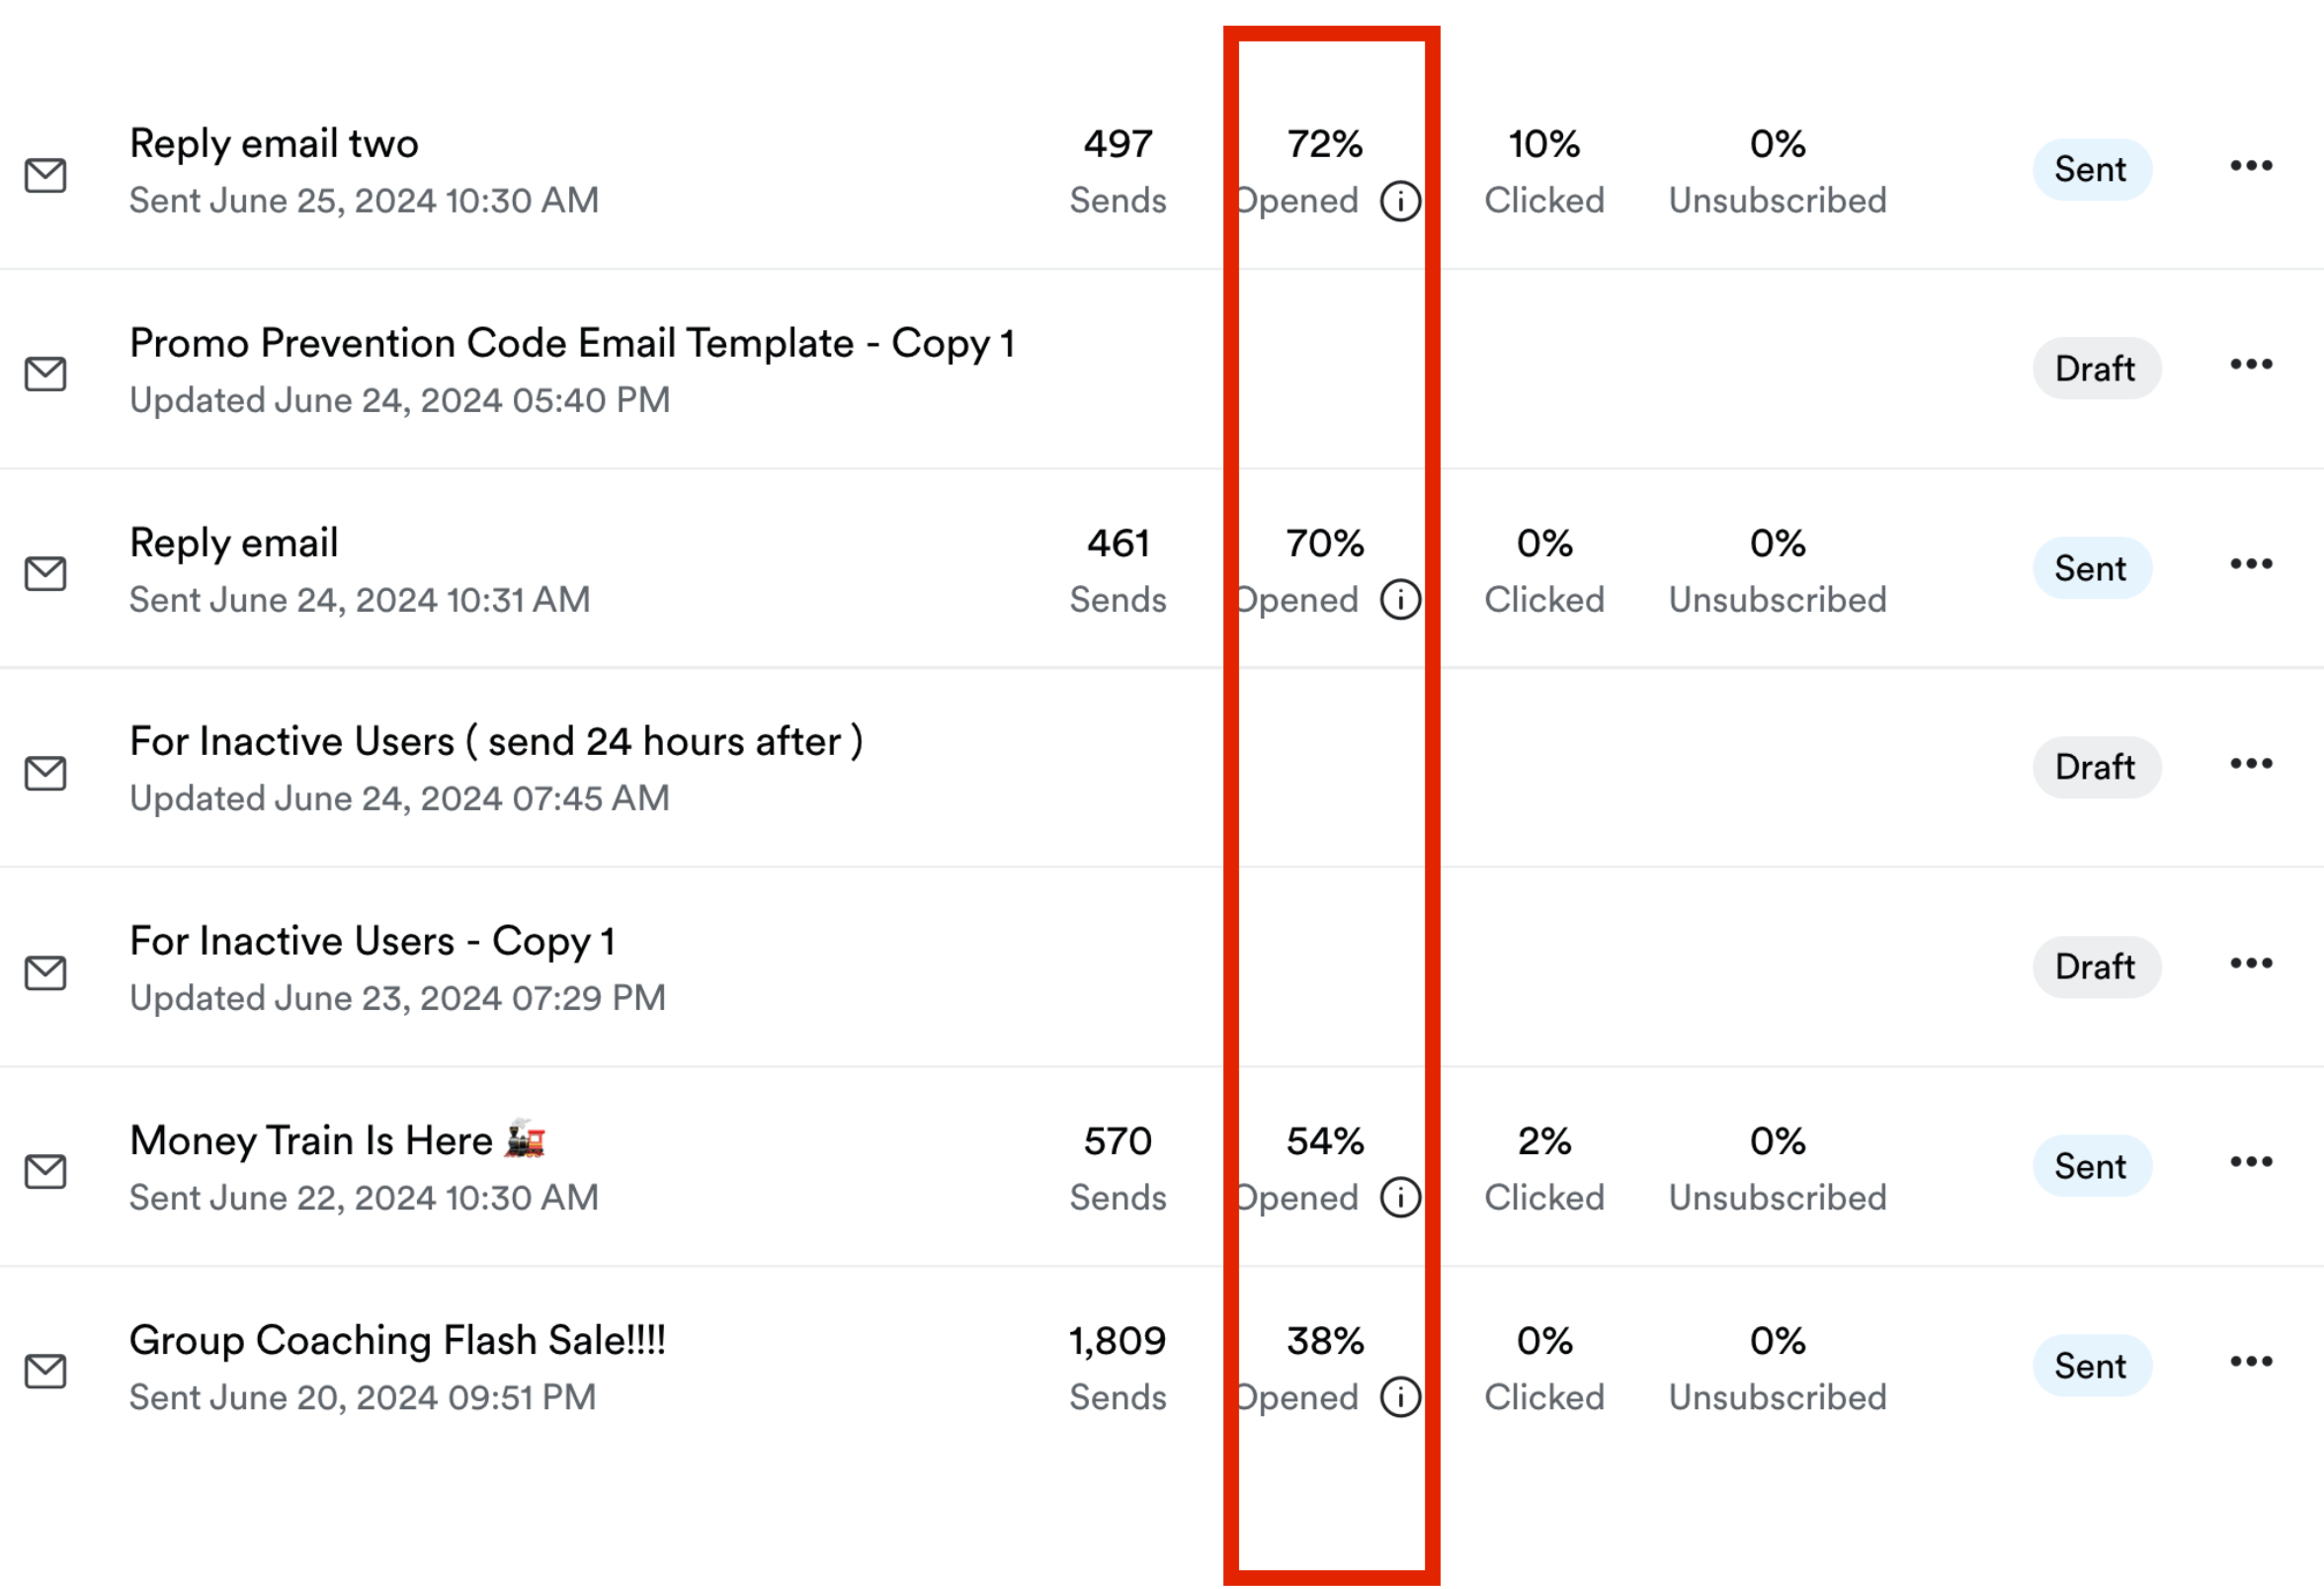This screenshot has height=1589, width=2324.
Task: Click info icon next to 72% Opened
Action: pos(1400,201)
